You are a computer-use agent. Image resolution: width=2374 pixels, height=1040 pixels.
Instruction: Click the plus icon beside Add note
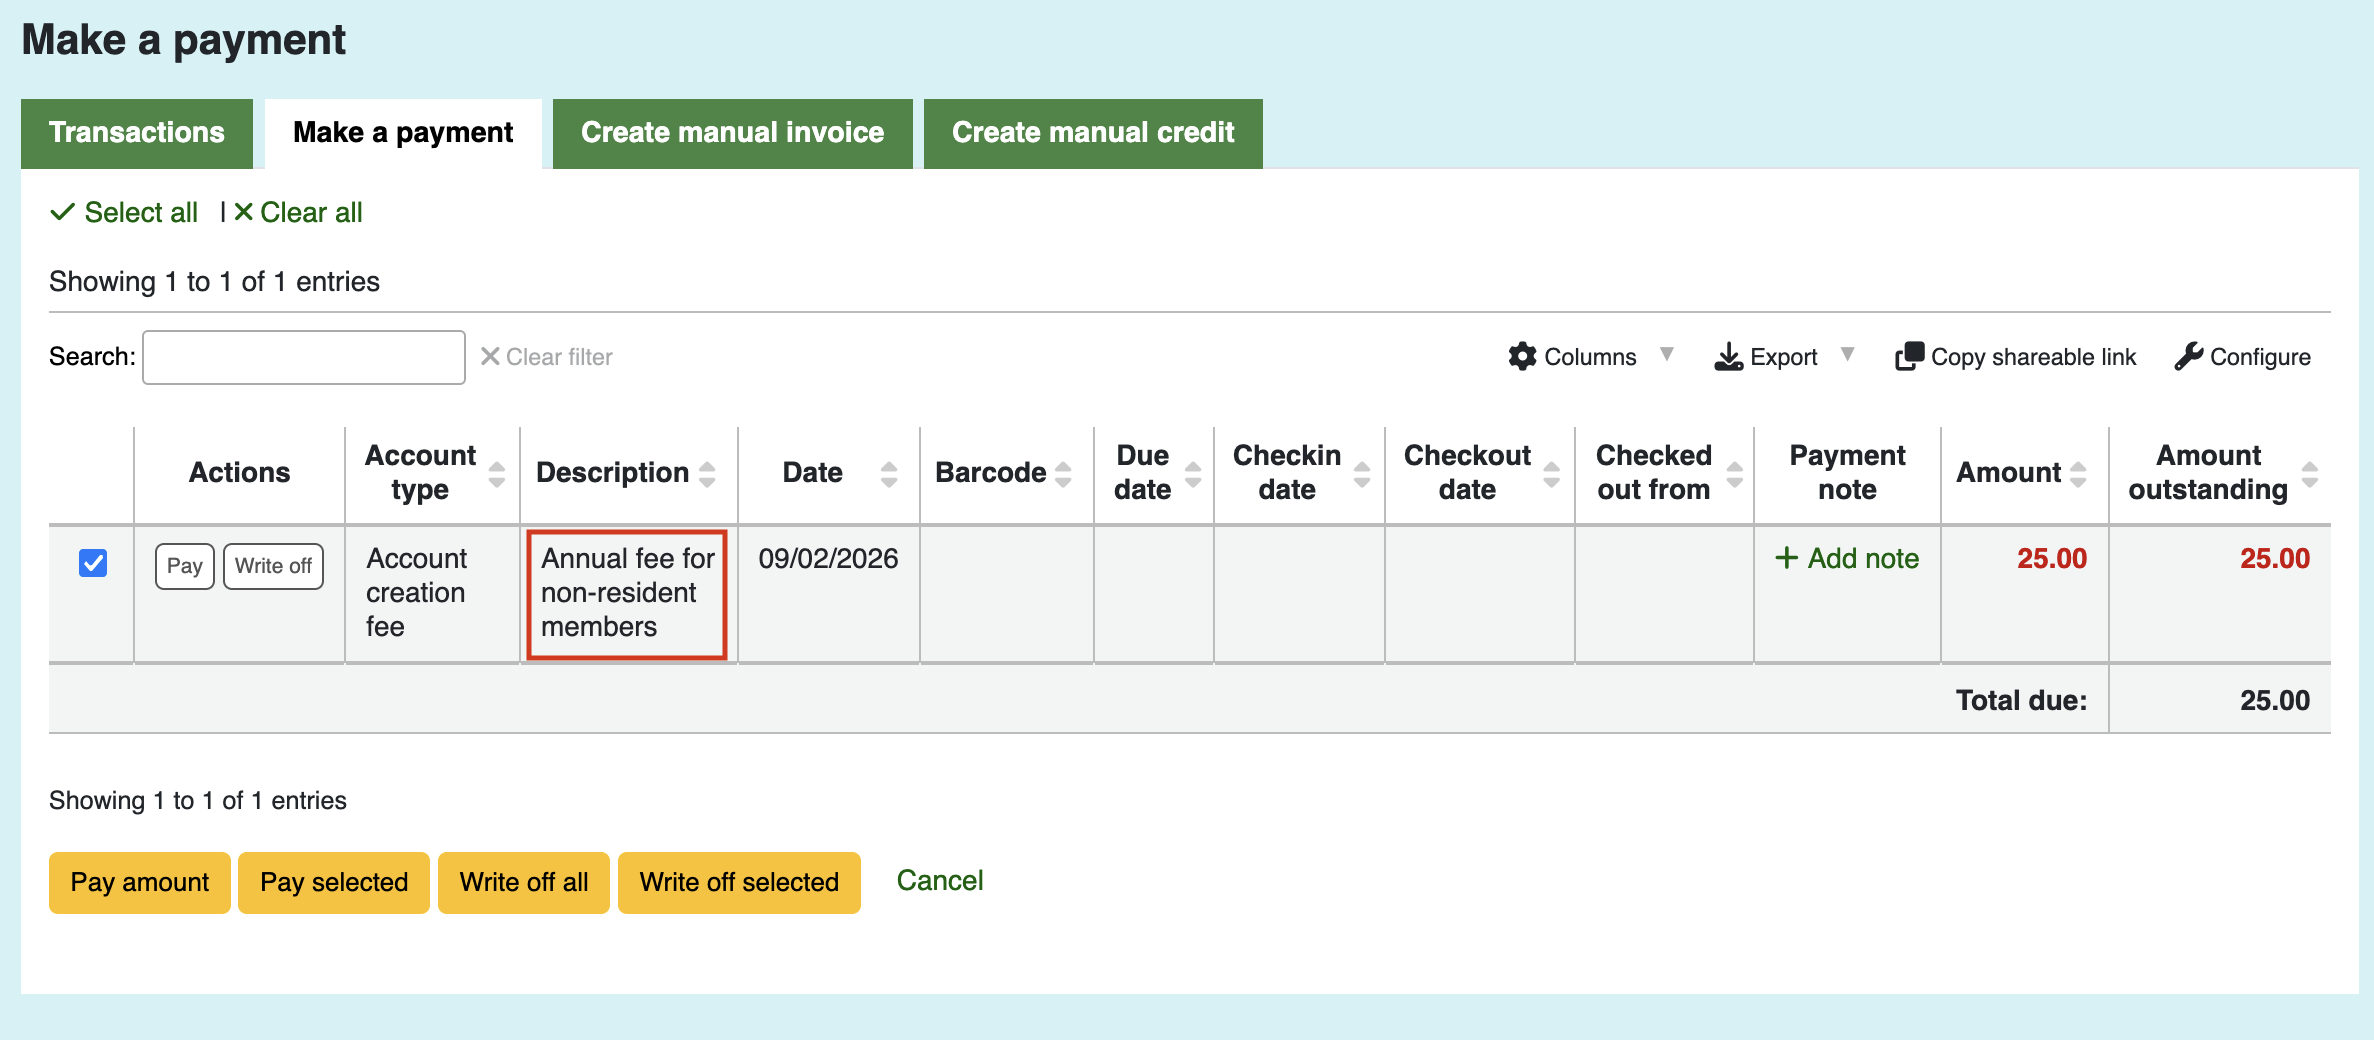tap(1786, 558)
